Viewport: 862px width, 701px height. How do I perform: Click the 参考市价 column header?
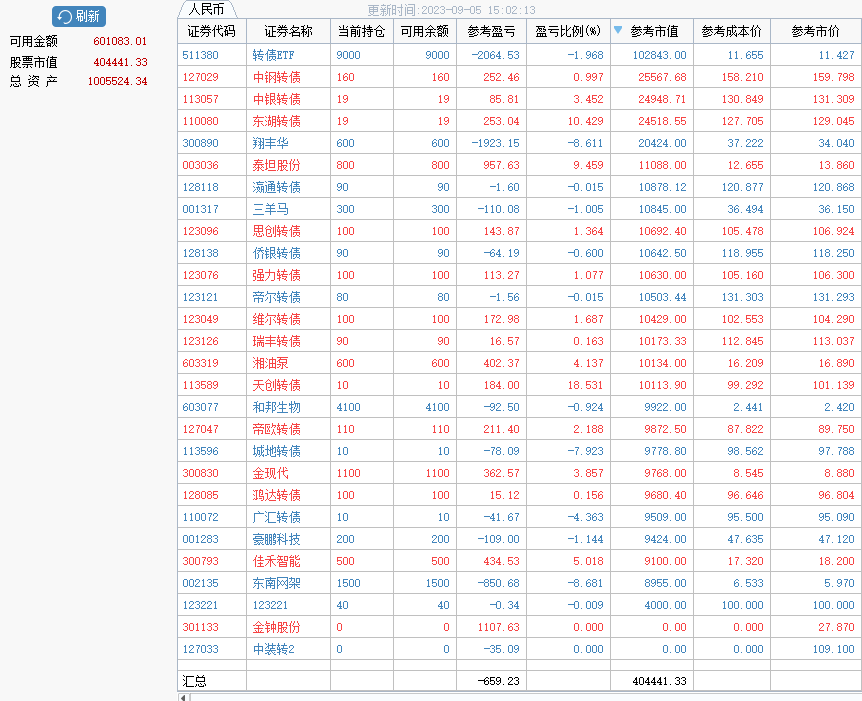[x=815, y=31]
